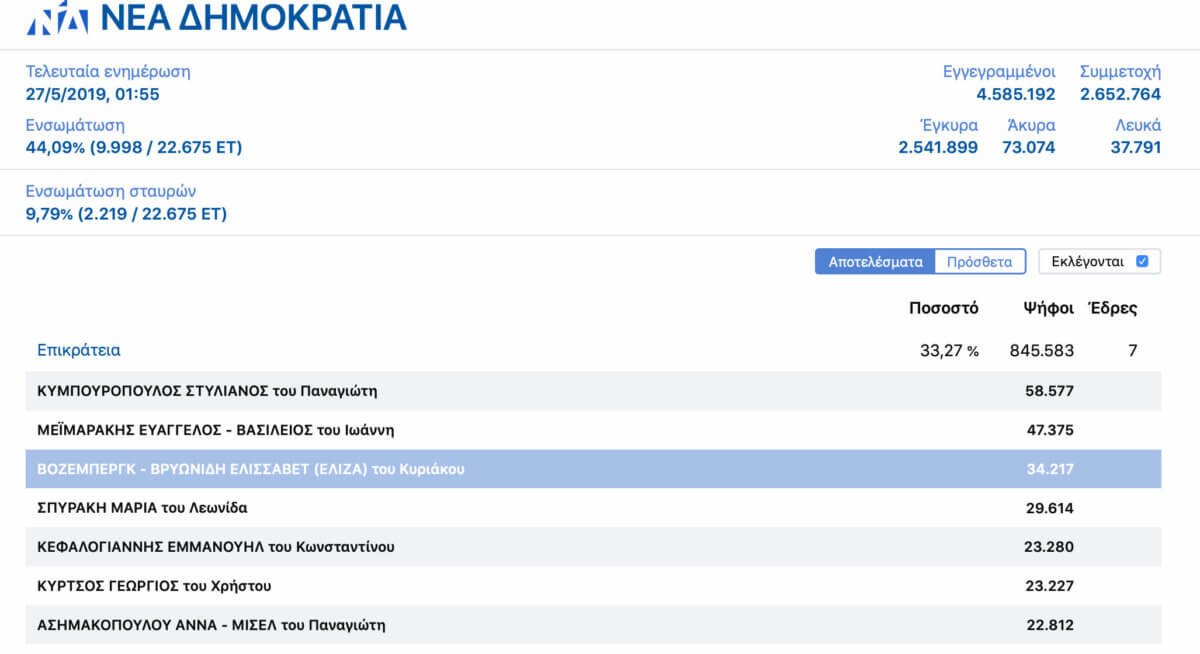Click the Έδρες column header
The image size is (1200, 654).
coord(1112,308)
